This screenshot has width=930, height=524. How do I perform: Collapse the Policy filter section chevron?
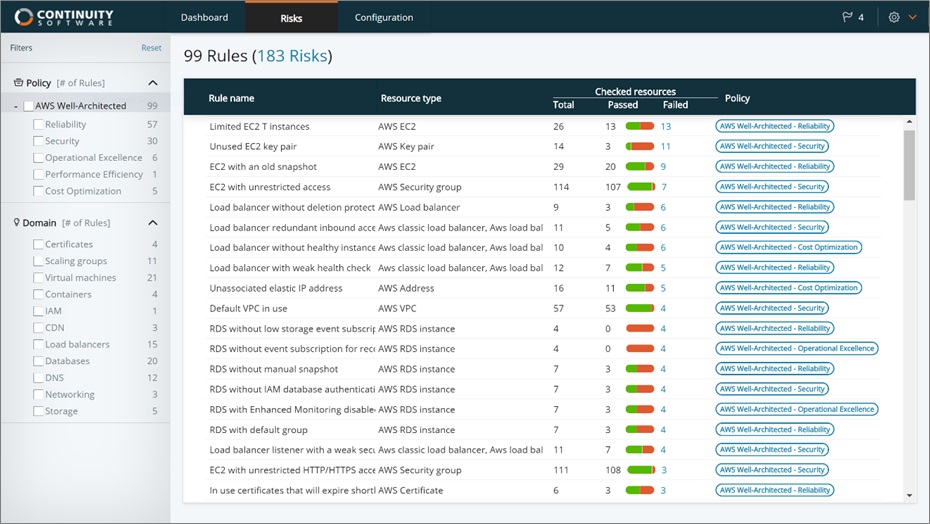coord(152,82)
